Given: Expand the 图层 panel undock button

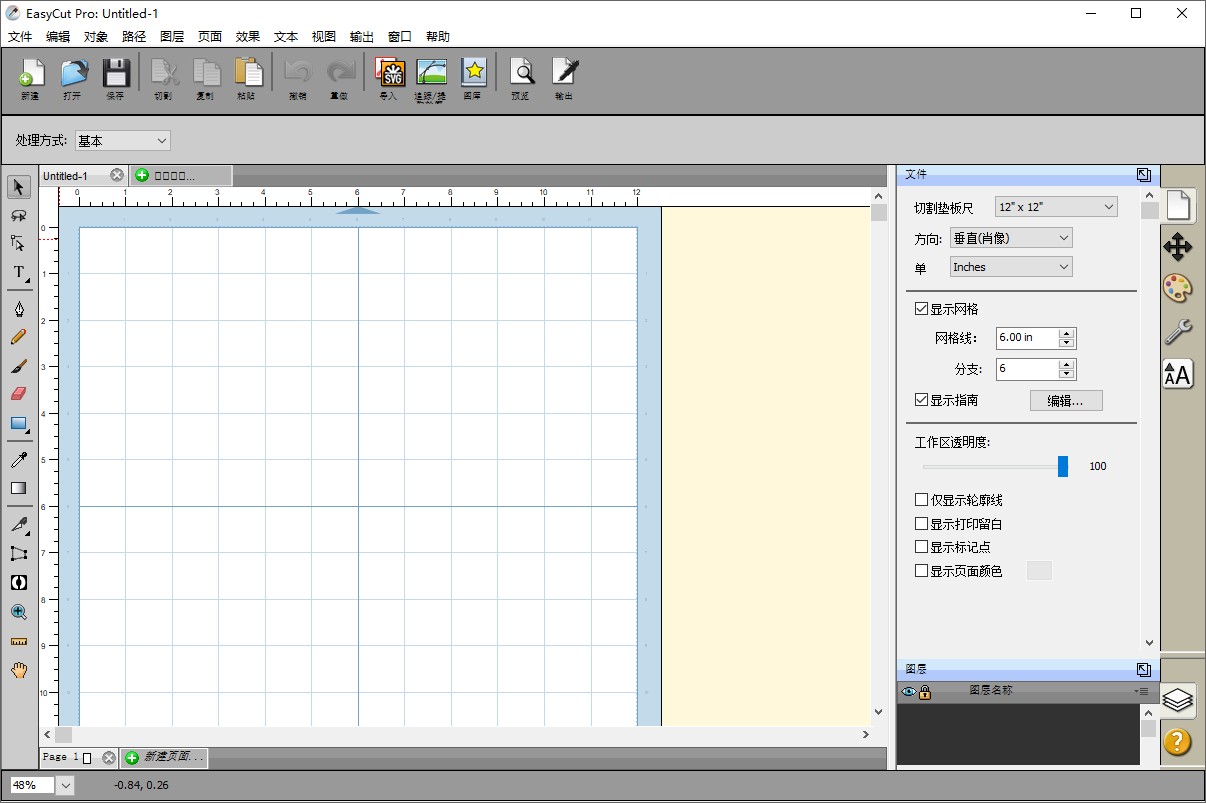Looking at the screenshot, I should click(1144, 670).
